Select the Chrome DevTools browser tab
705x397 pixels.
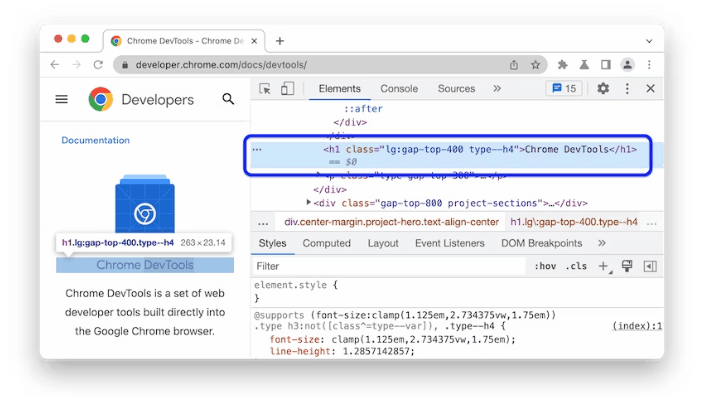click(x=184, y=41)
